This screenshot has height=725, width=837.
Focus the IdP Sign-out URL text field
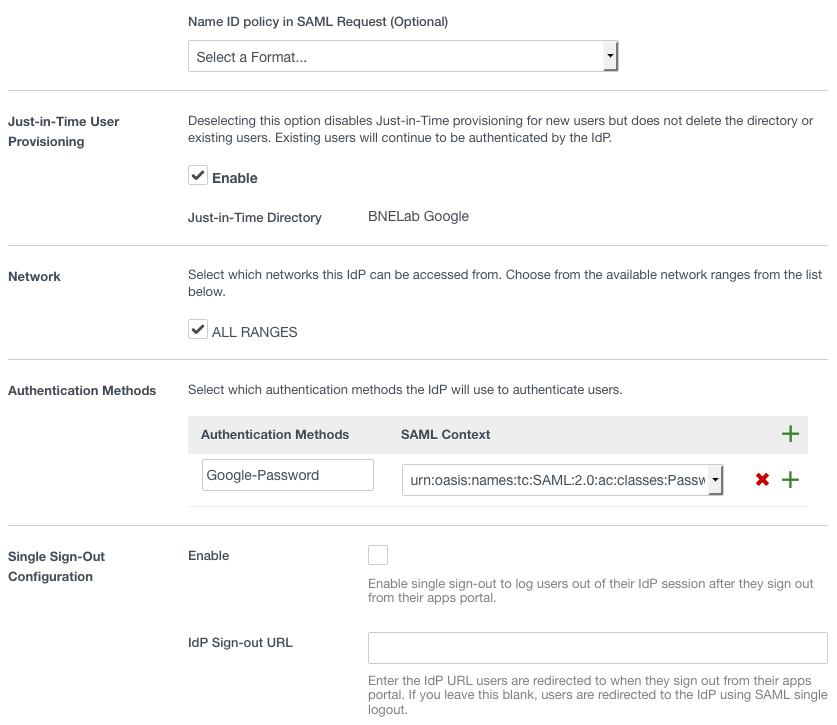[597, 647]
